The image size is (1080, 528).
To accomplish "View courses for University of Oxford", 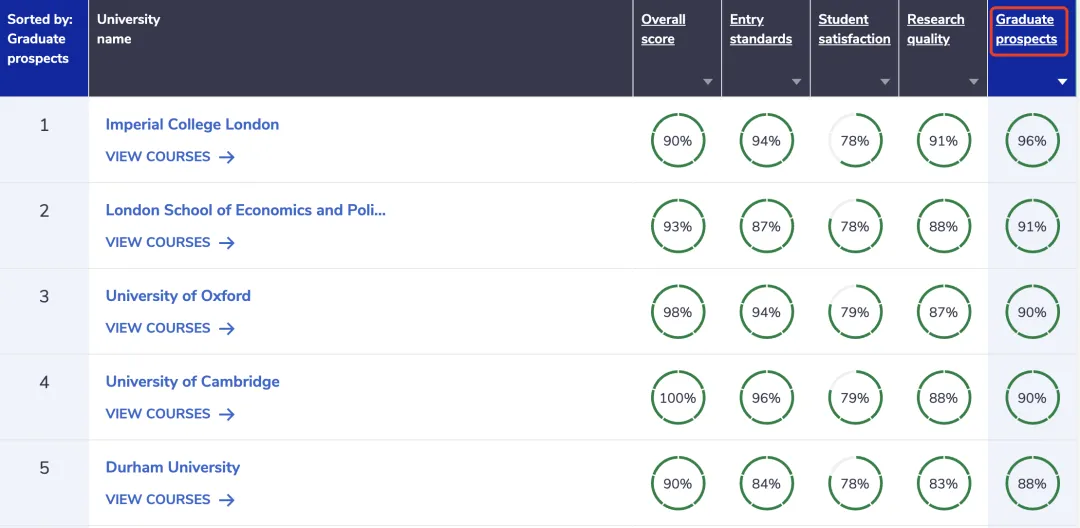I will coord(158,328).
